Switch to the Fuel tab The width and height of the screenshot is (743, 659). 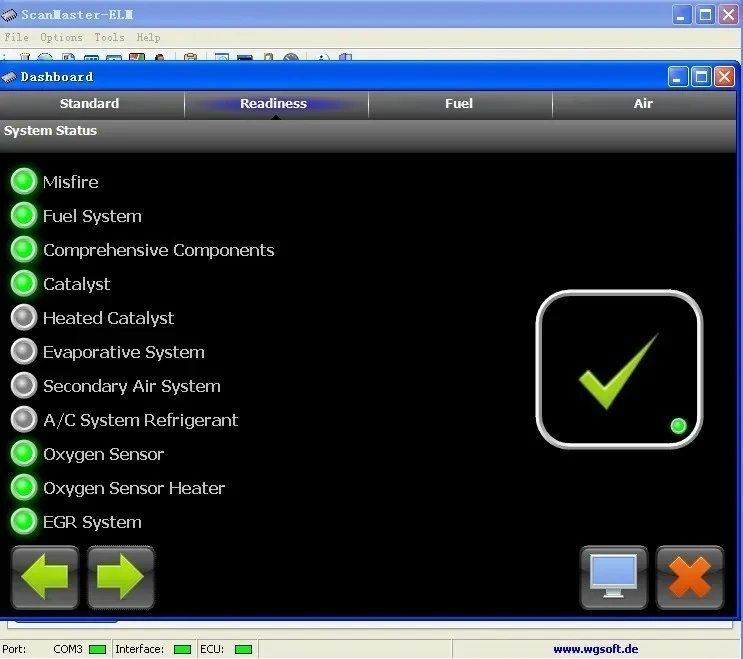[459, 104]
